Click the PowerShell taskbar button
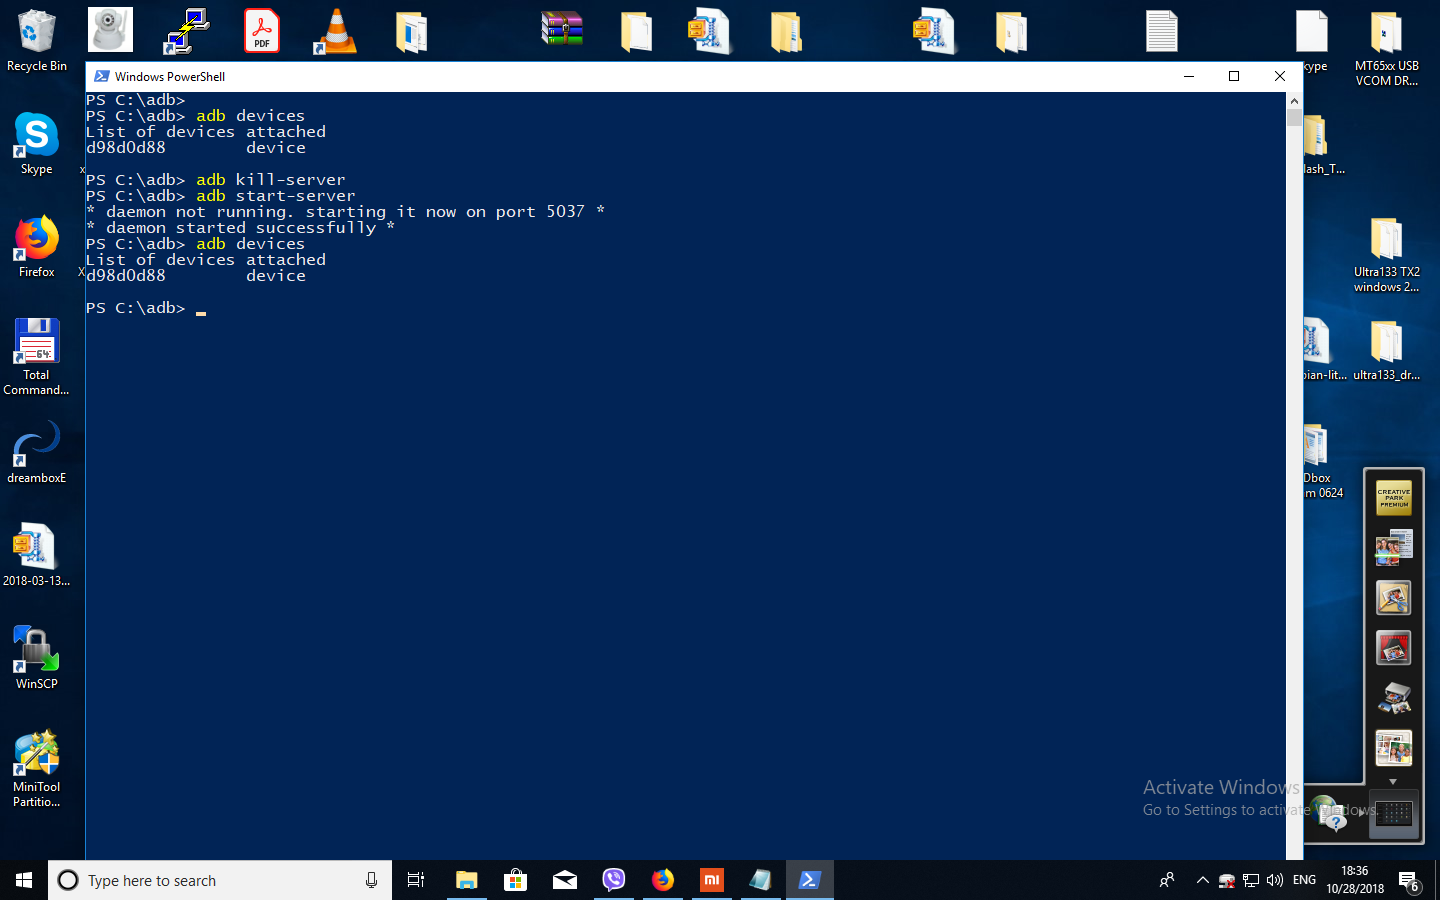This screenshot has width=1440, height=900. click(809, 880)
